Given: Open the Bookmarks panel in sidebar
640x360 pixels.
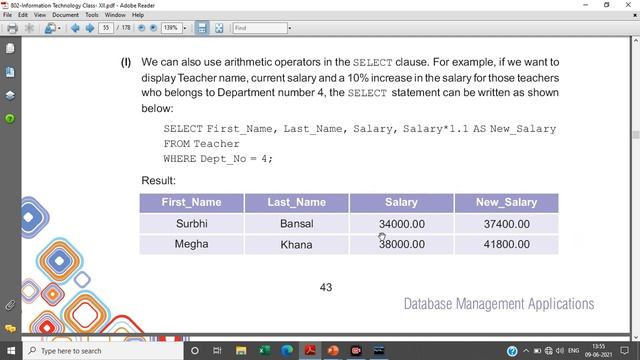Looking at the screenshot, I should click(10, 72).
